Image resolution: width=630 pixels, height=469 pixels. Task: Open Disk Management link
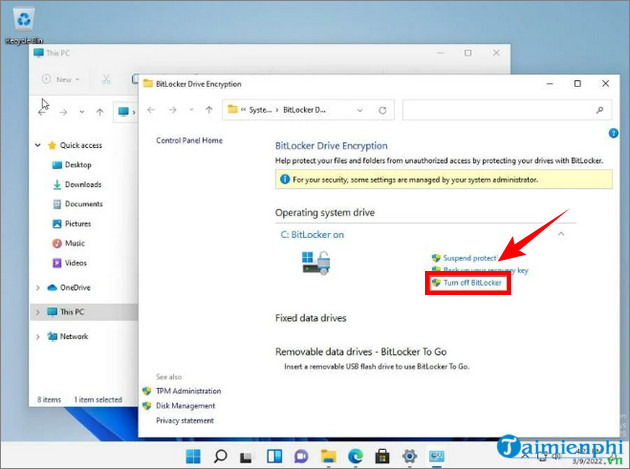point(185,406)
